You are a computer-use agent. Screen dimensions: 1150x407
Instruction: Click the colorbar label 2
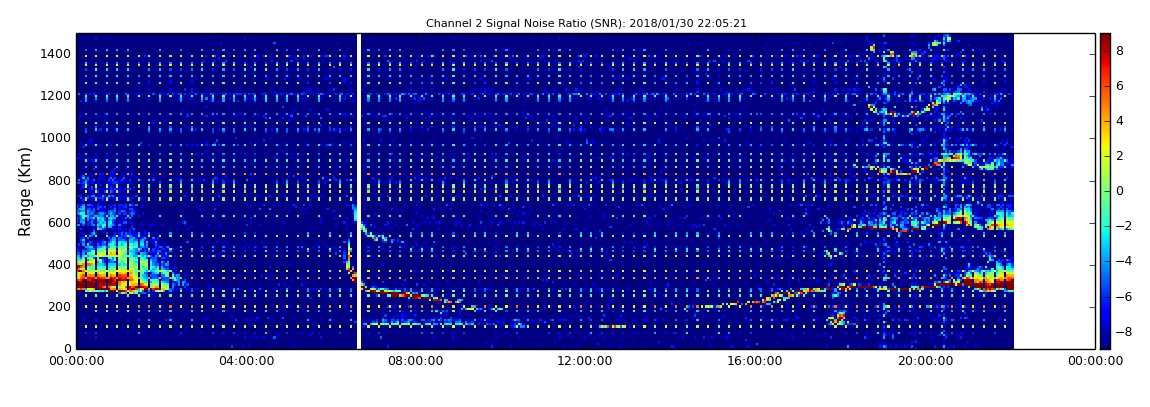coord(1120,155)
